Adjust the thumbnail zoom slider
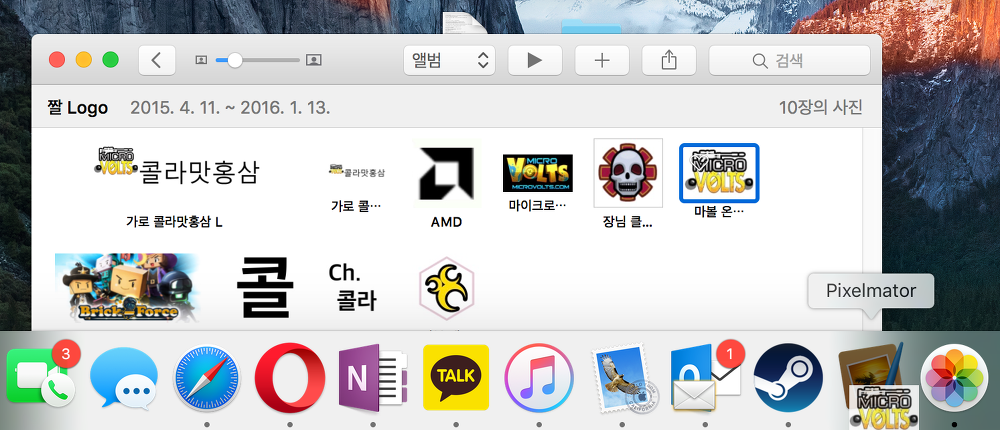Viewport: 1000px width, 430px height. [x=234, y=60]
